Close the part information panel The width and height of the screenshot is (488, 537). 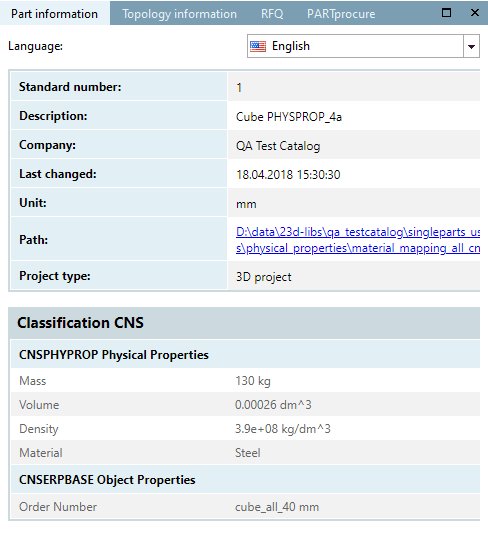tap(475, 13)
